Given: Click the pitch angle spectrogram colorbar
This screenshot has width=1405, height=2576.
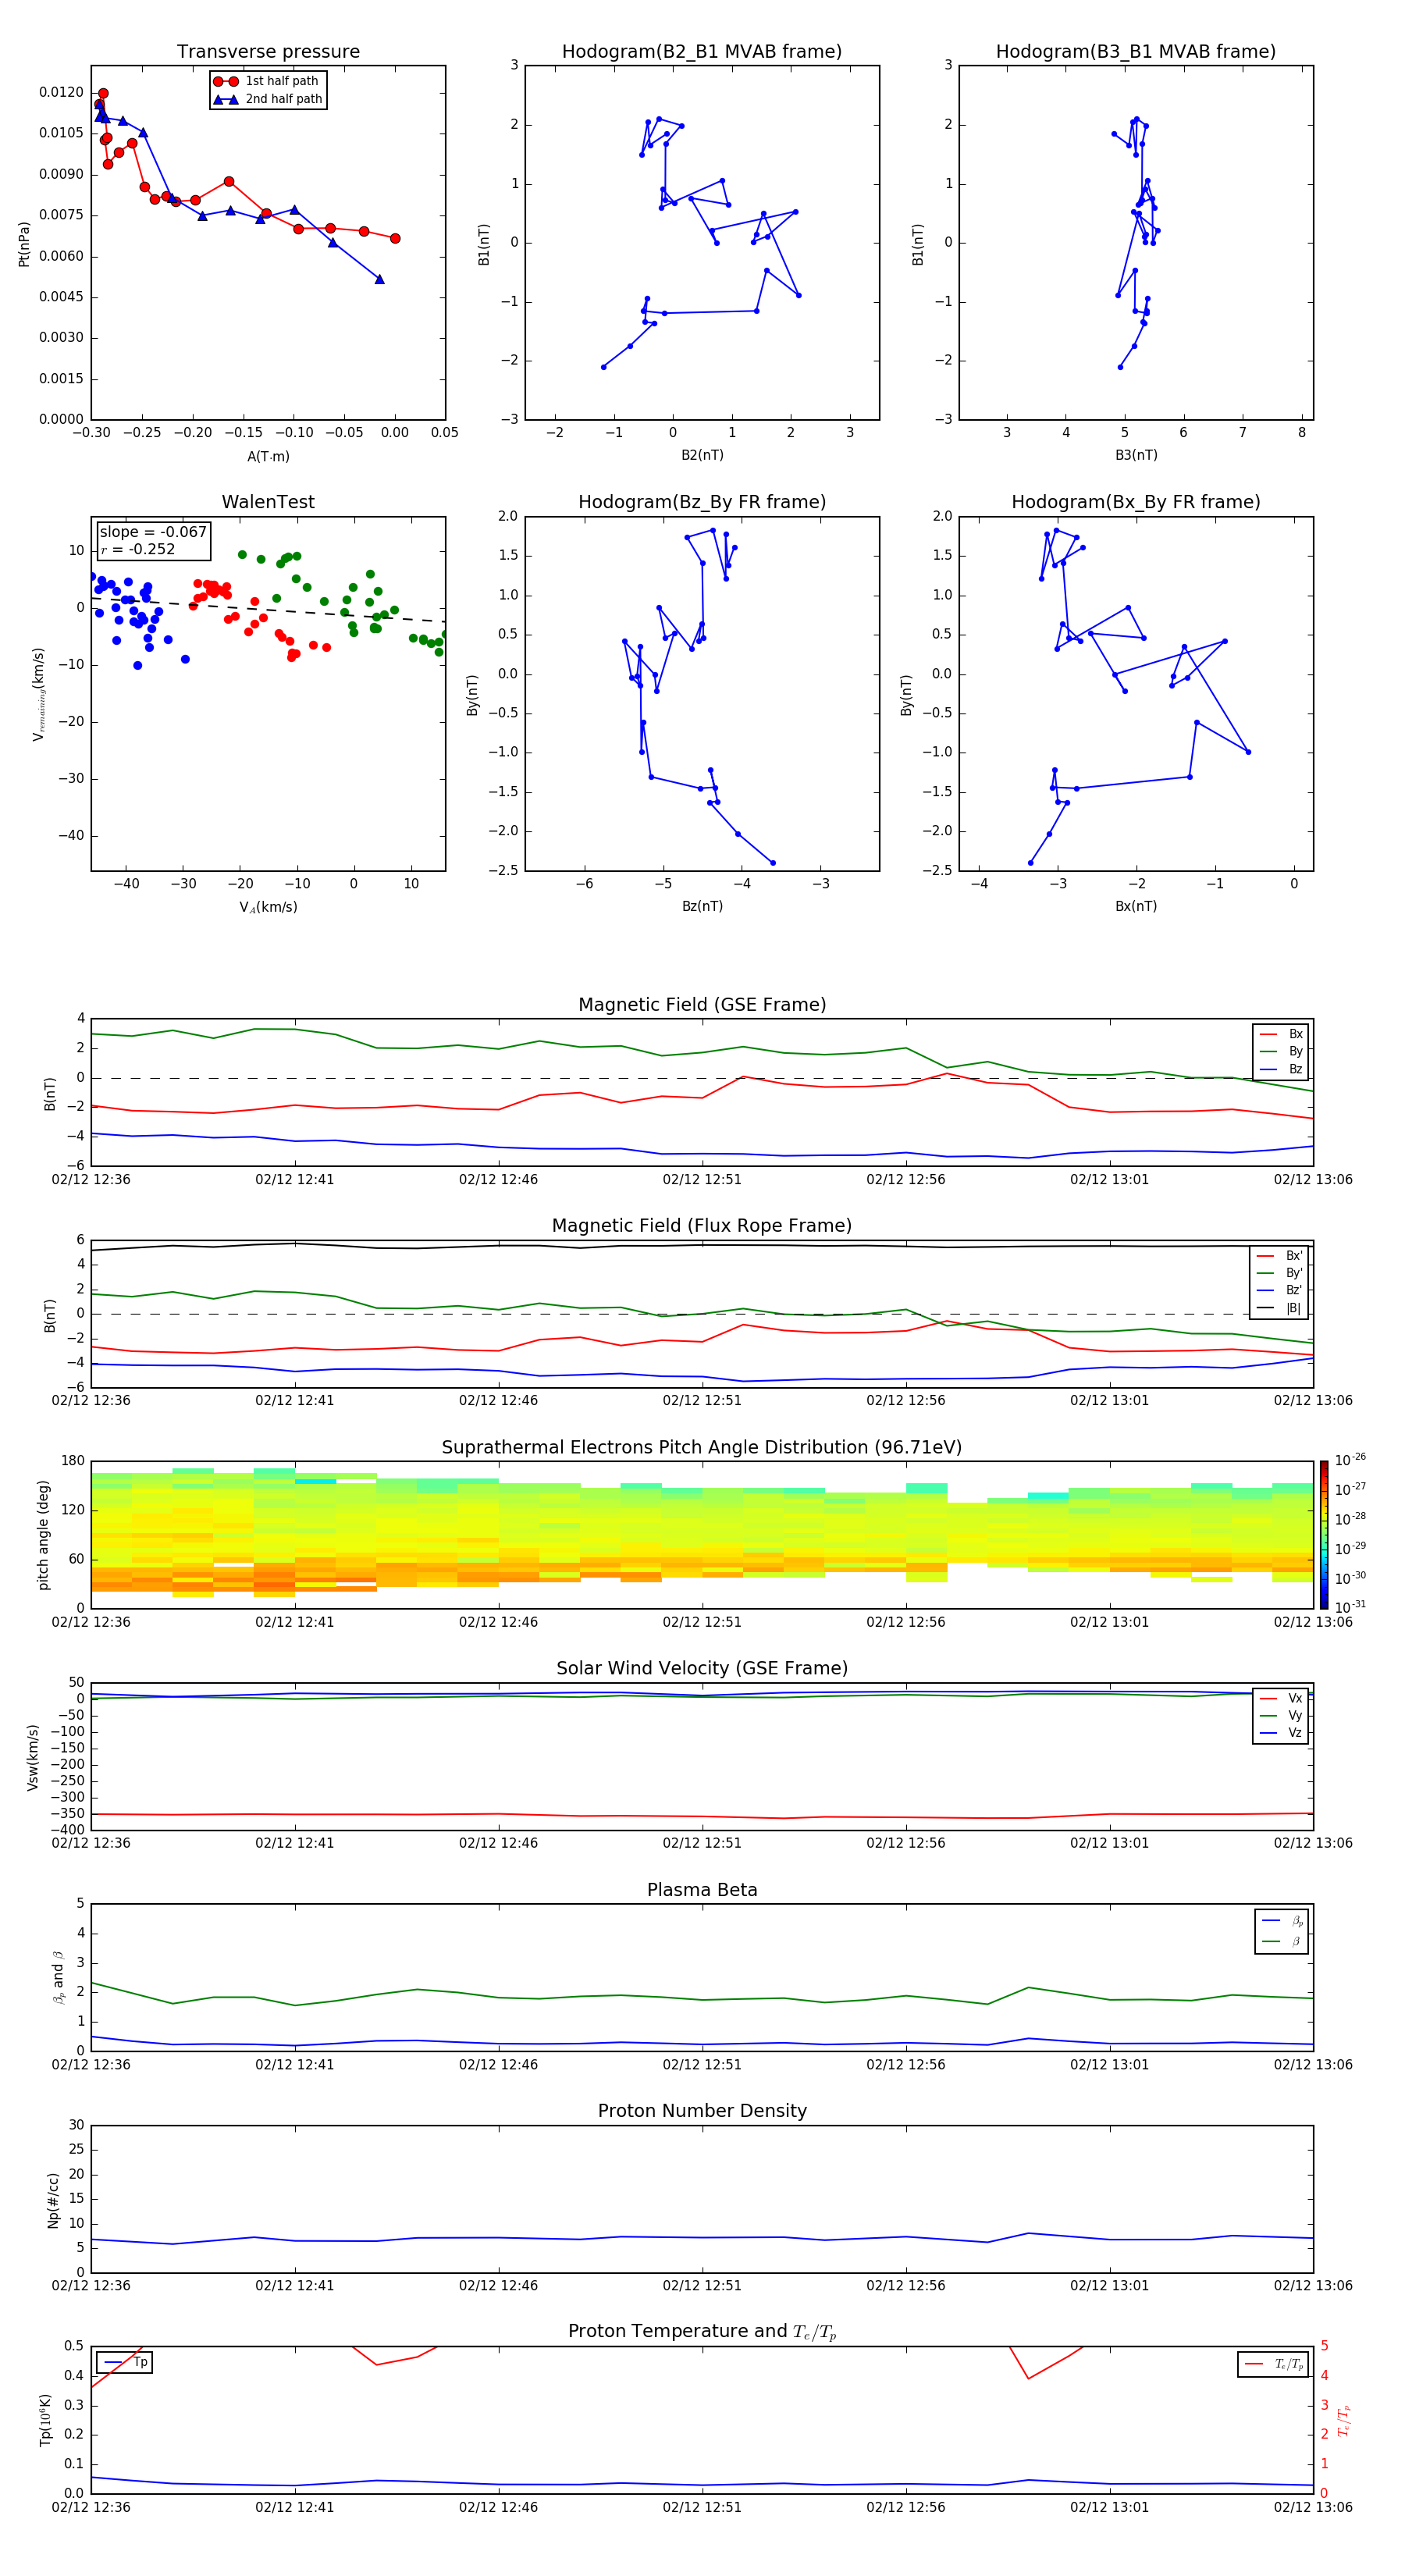Looking at the screenshot, I should pos(1324,1535).
